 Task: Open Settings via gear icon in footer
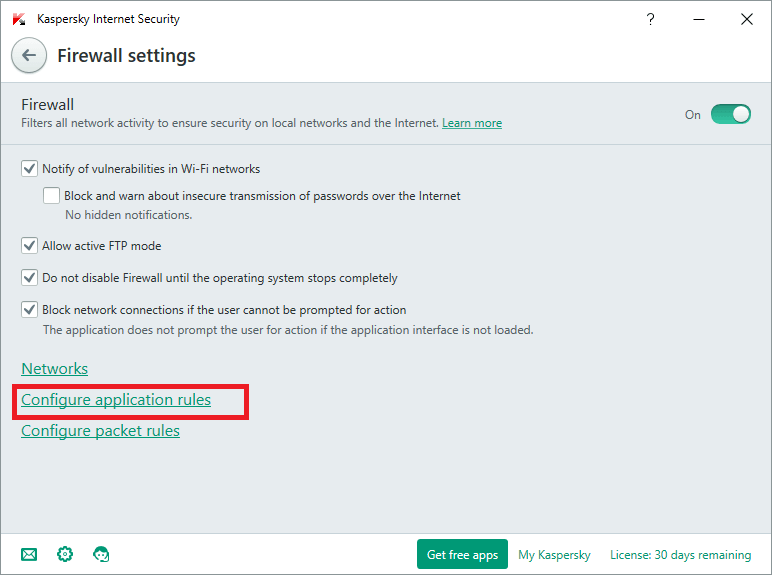coord(65,554)
